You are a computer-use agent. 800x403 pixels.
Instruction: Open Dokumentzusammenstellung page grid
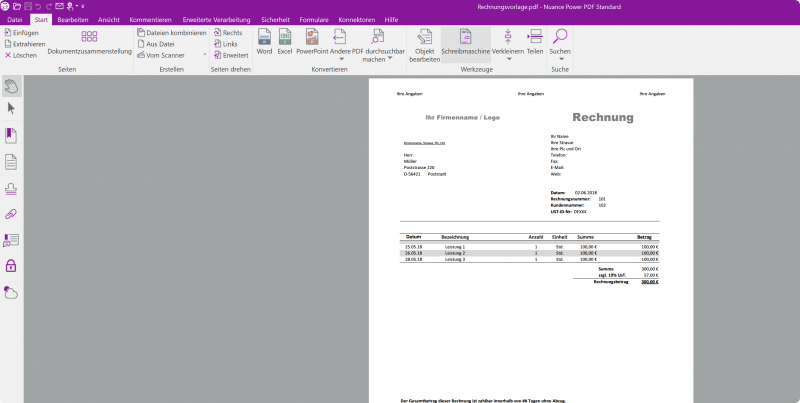tap(89, 43)
